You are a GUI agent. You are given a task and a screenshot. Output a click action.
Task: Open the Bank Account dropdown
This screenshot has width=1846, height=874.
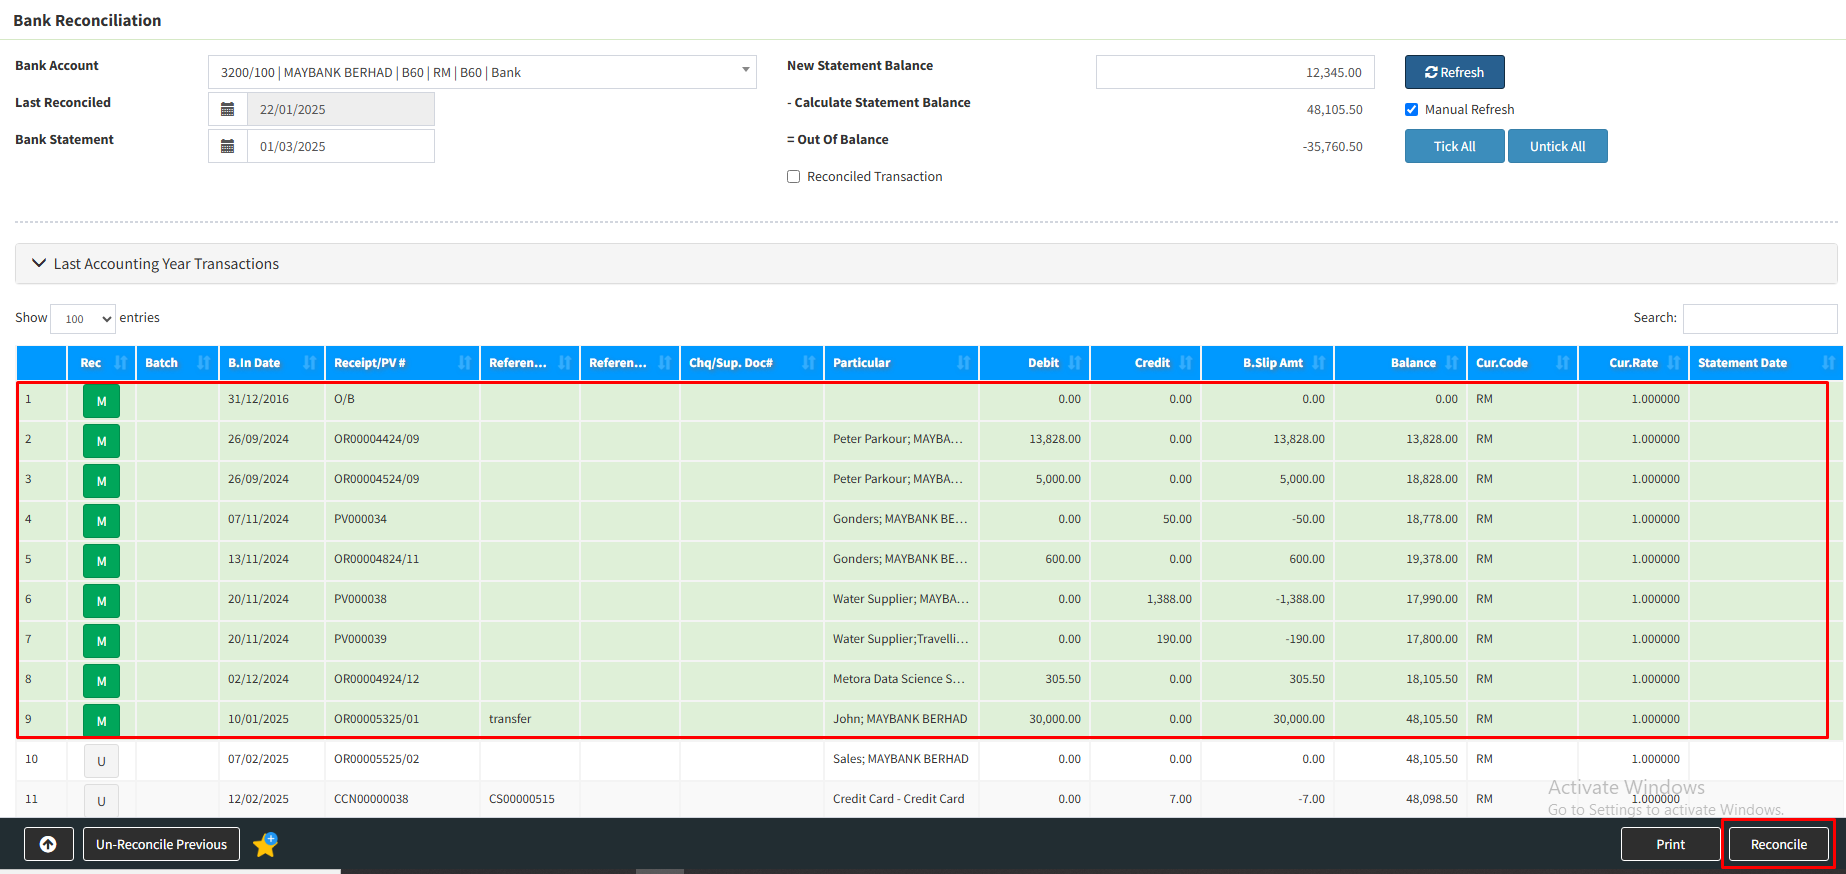[x=481, y=72]
